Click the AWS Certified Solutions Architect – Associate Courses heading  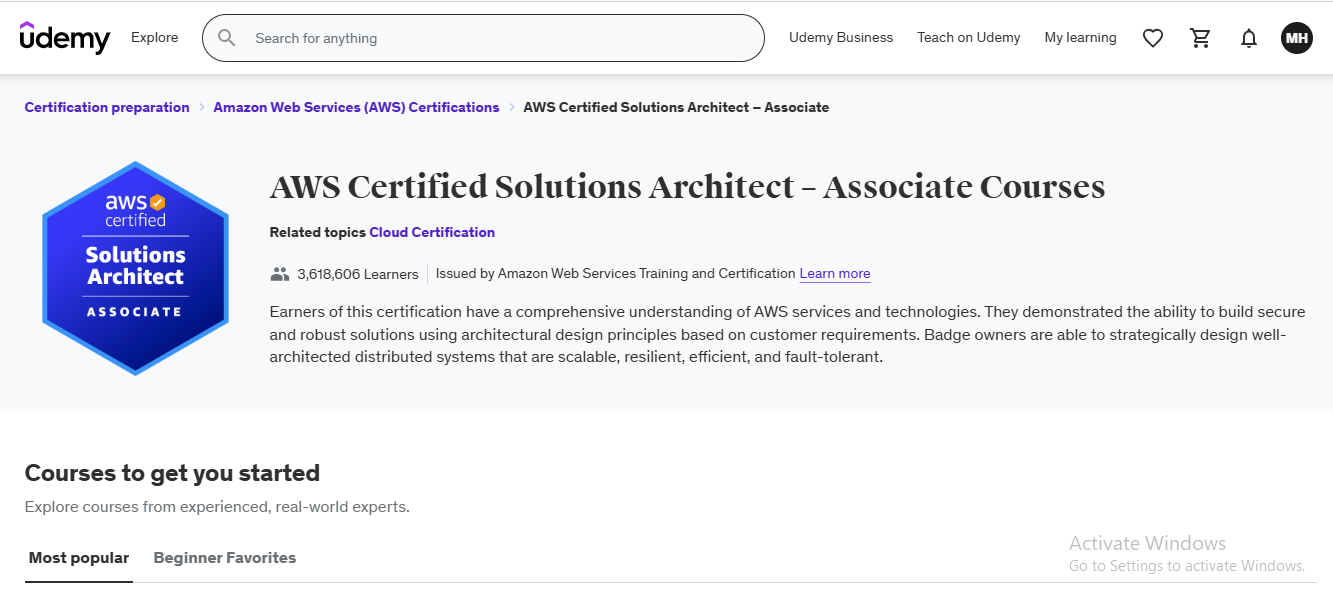click(687, 187)
